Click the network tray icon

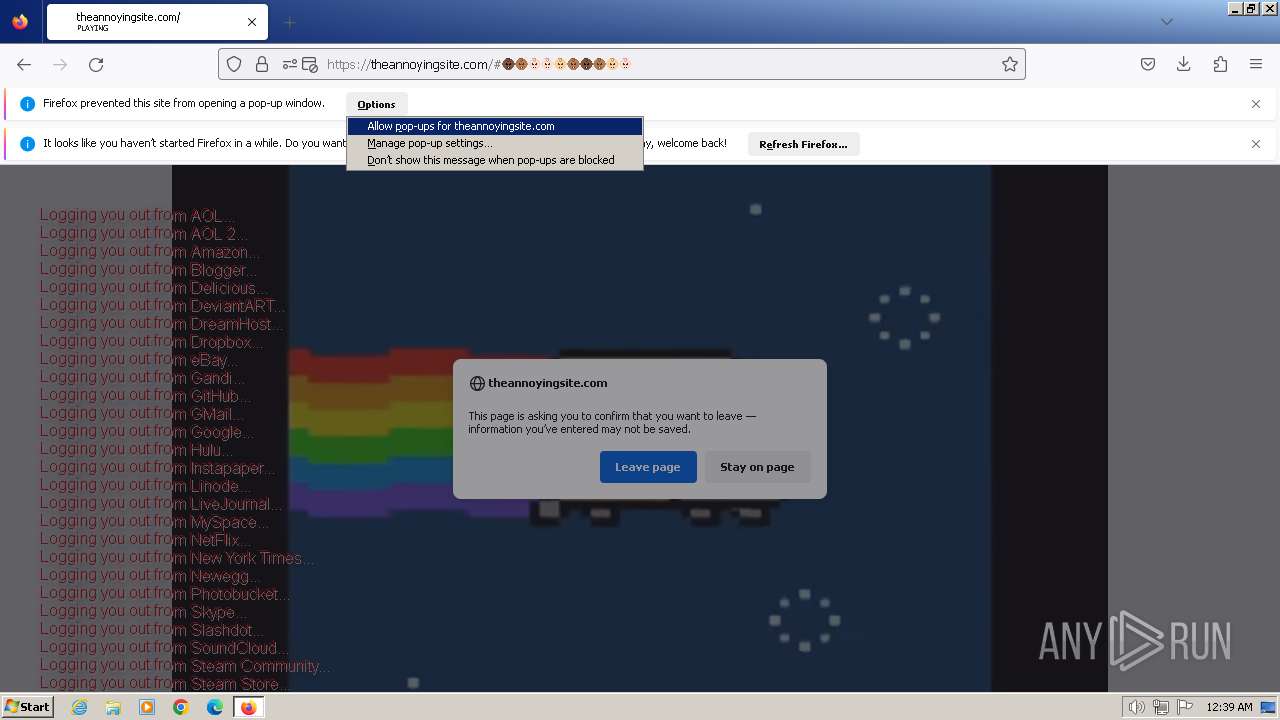1161,707
